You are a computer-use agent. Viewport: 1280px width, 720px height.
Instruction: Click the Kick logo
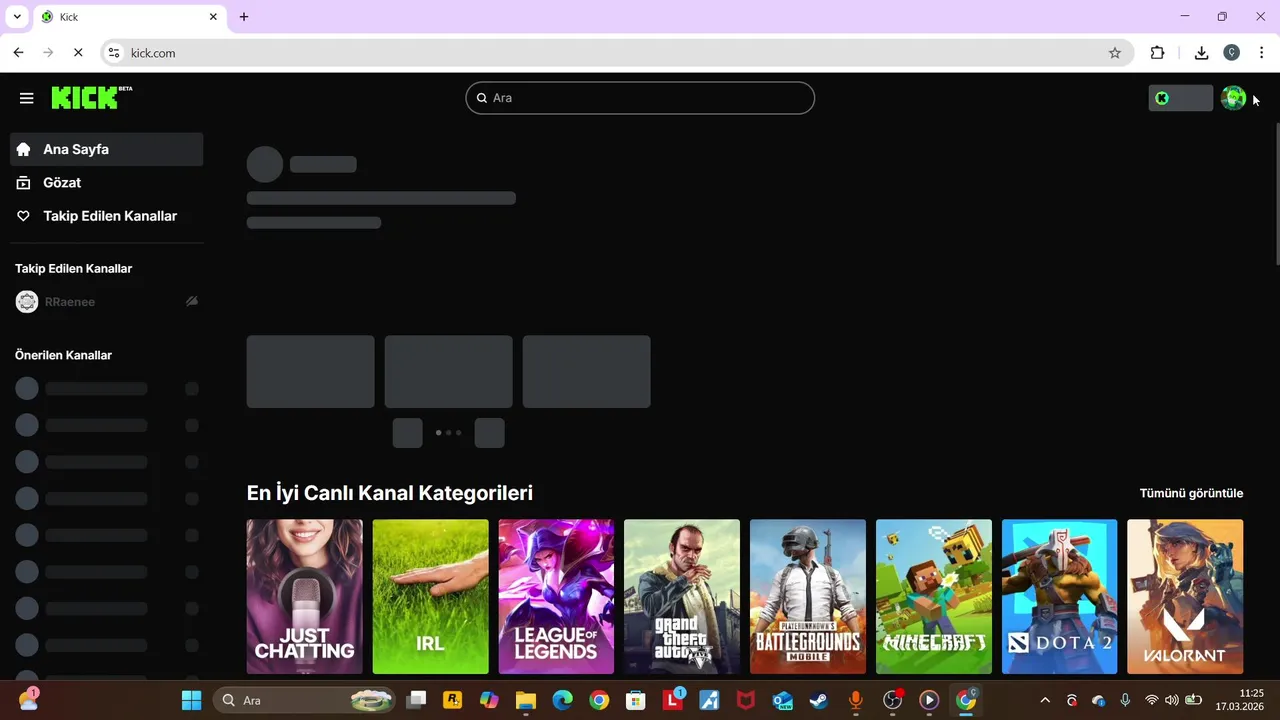coord(91,97)
